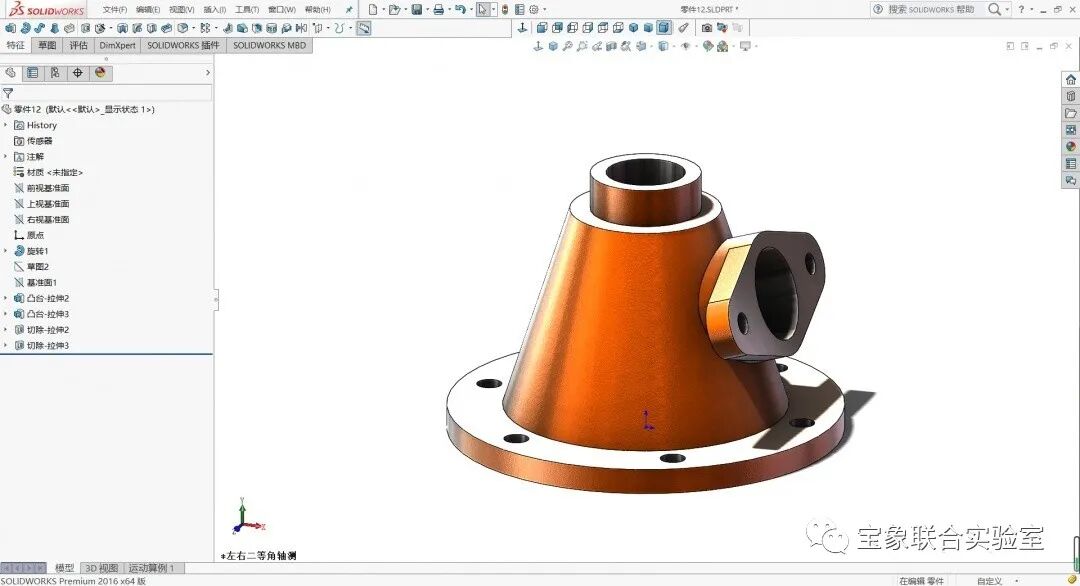The image size is (1080, 586).
Task: Open the 编辑(E) menu
Action: click(x=147, y=10)
